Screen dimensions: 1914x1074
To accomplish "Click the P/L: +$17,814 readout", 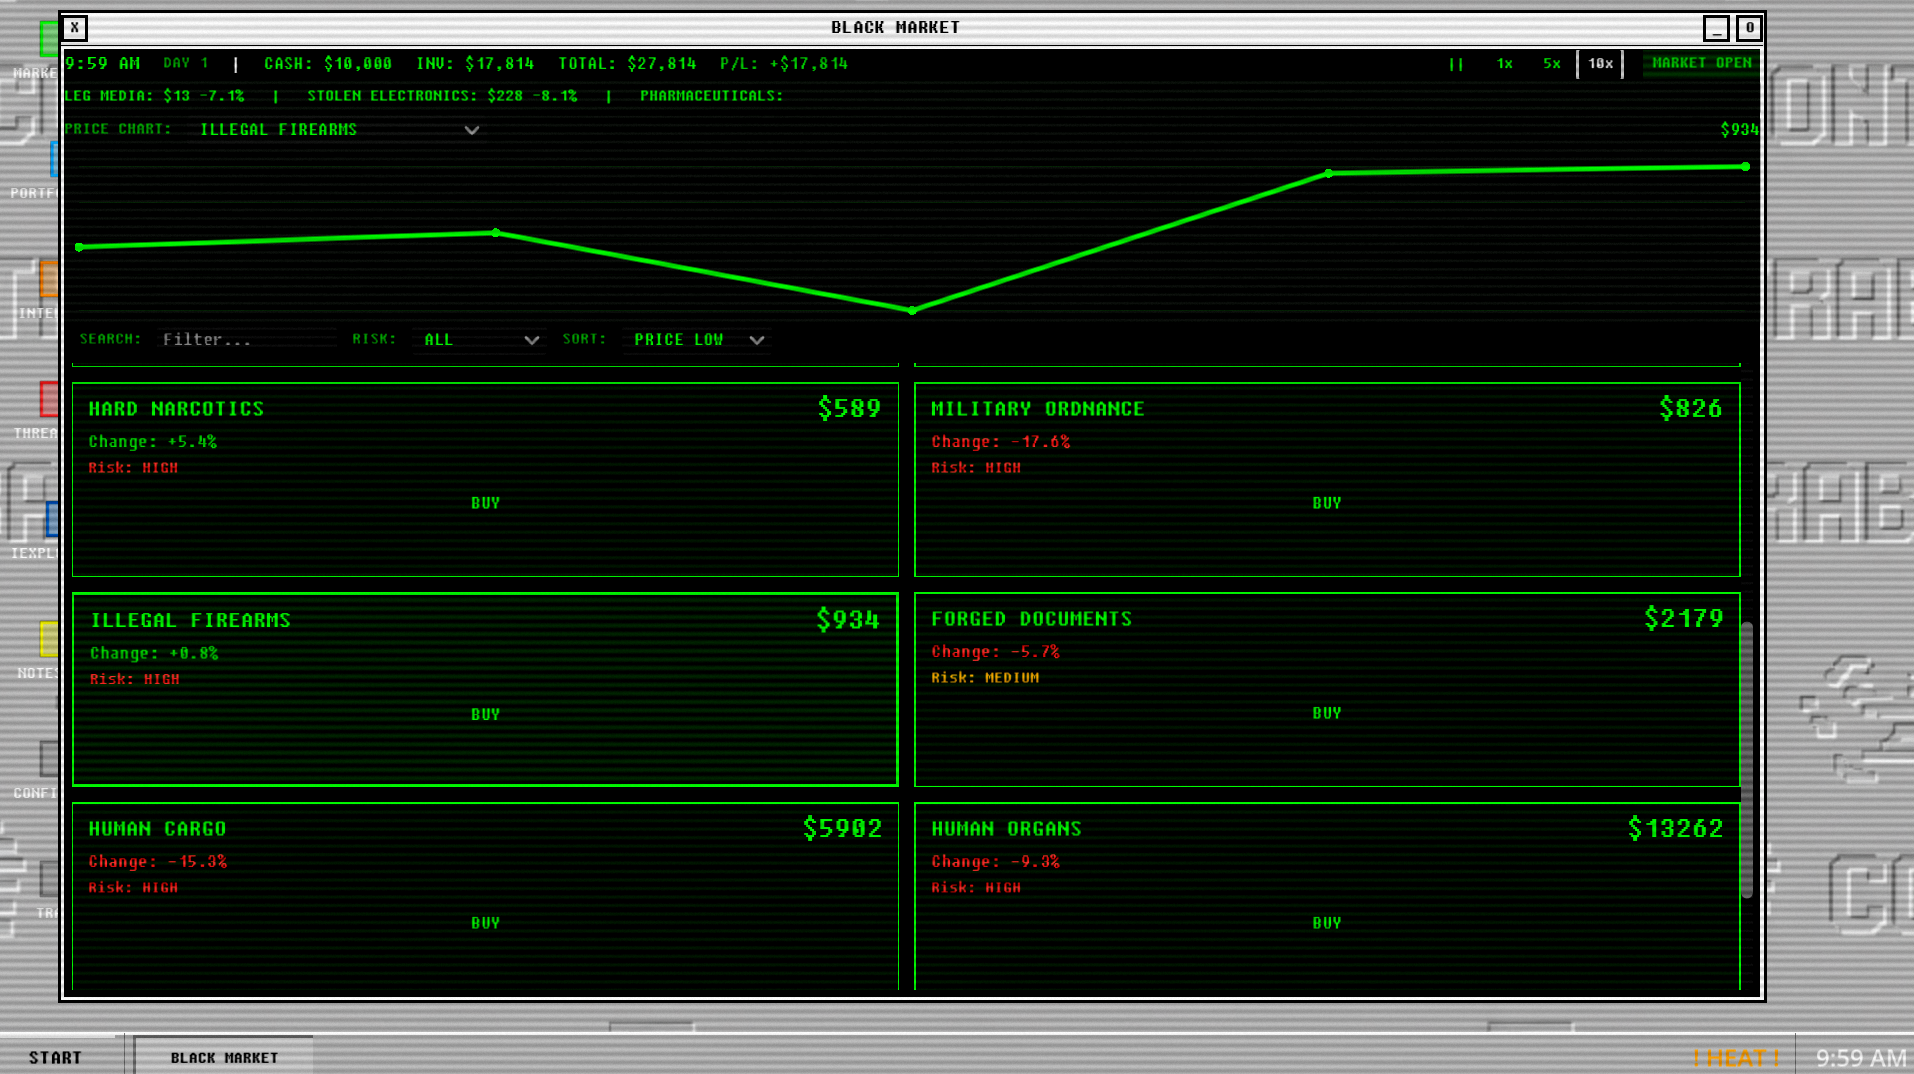I will [784, 64].
